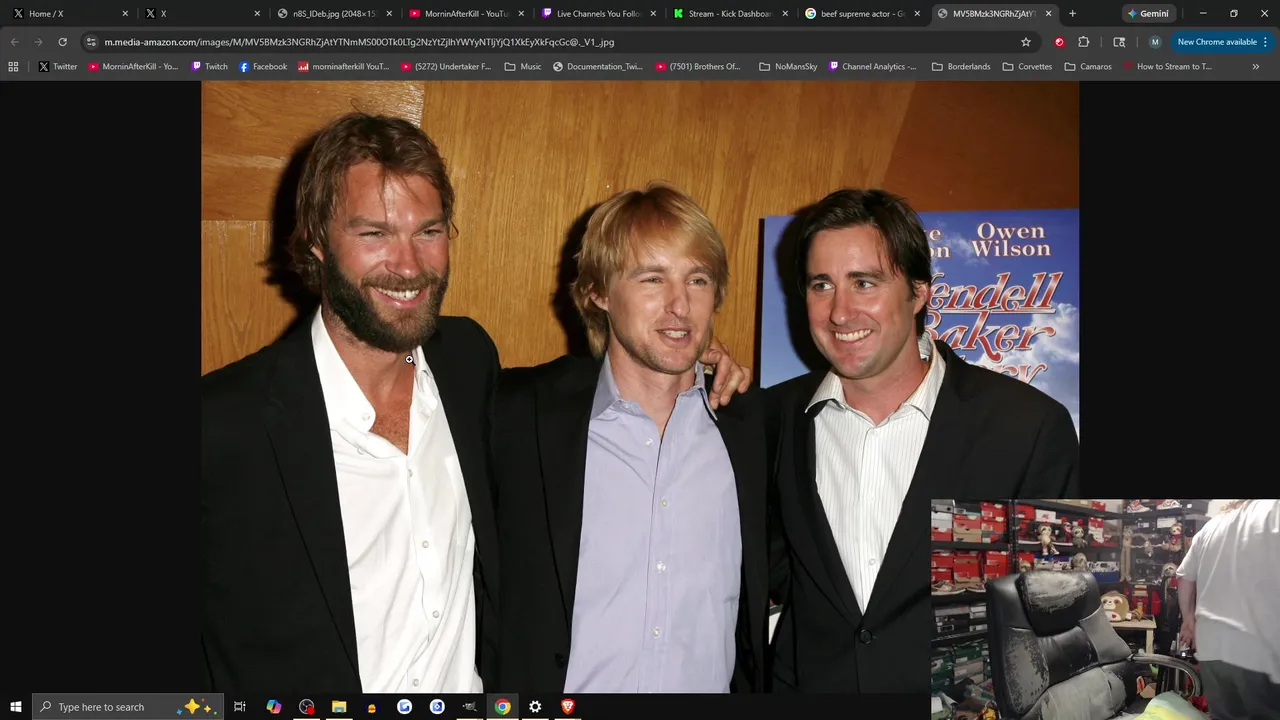
Task: Expand the Music bookmarks folder
Action: point(523,67)
